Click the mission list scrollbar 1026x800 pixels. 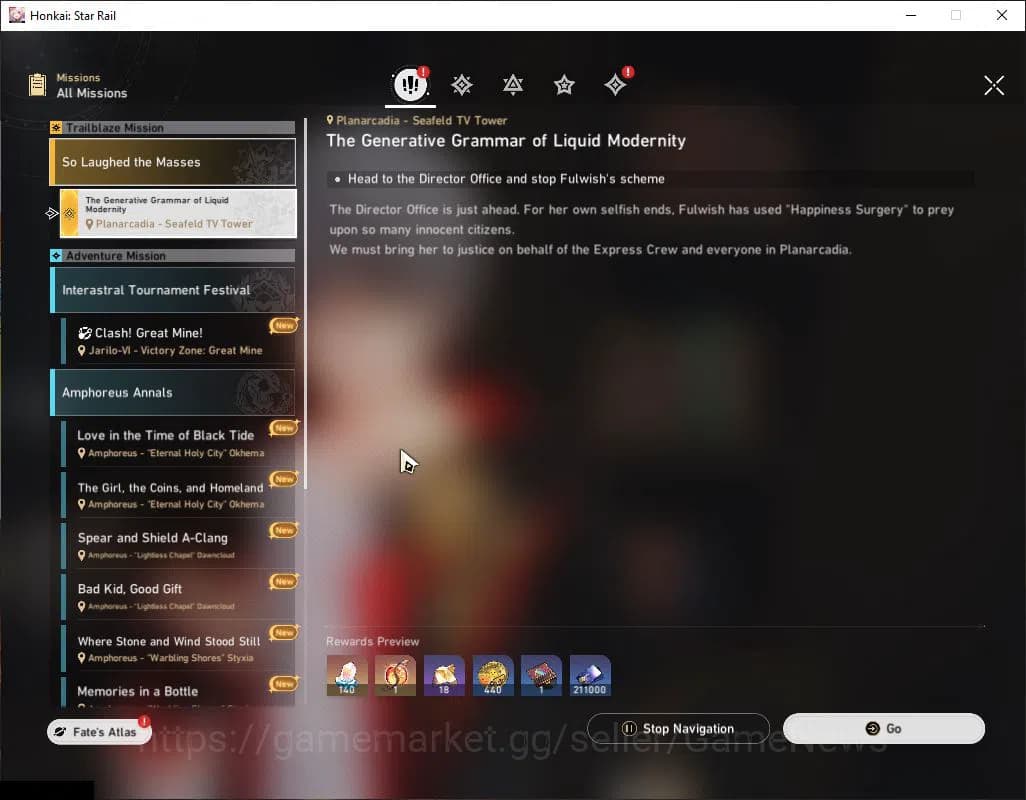(305, 304)
